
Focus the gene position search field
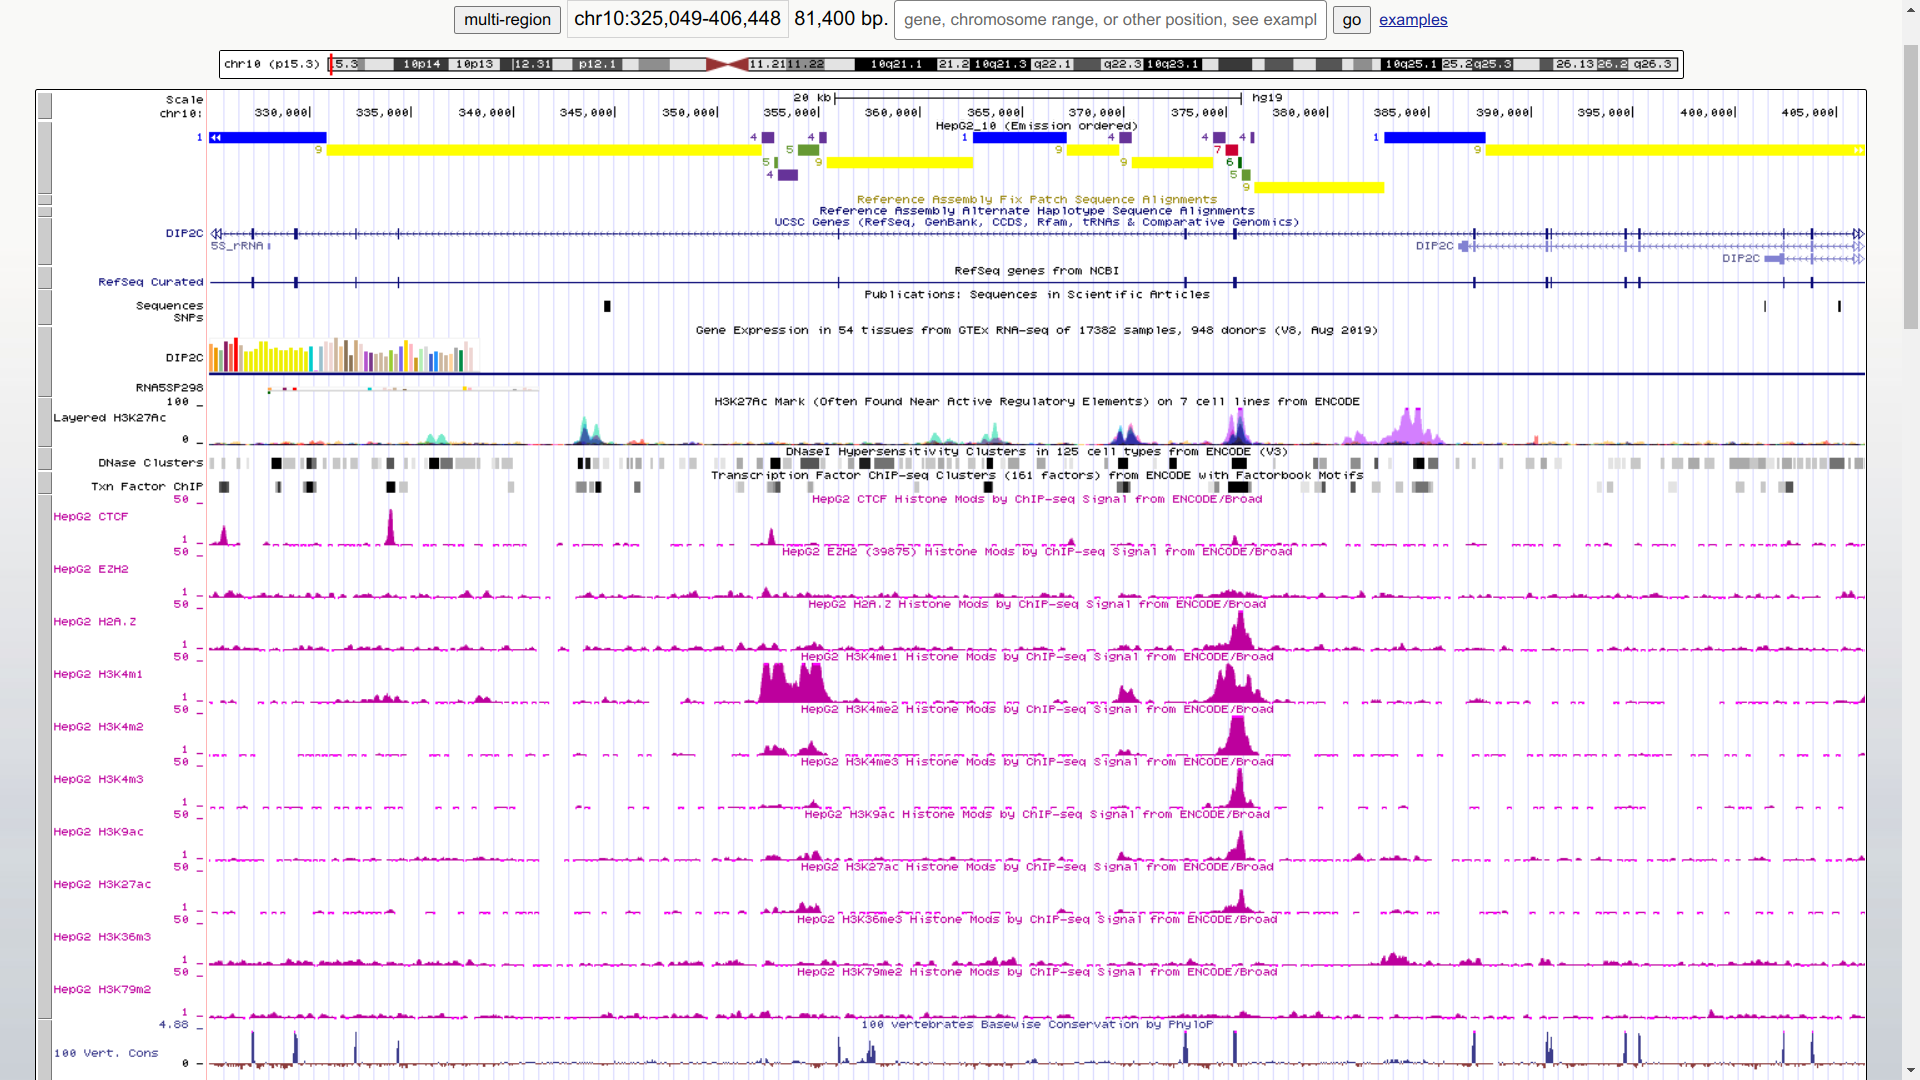click(1110, 19)
